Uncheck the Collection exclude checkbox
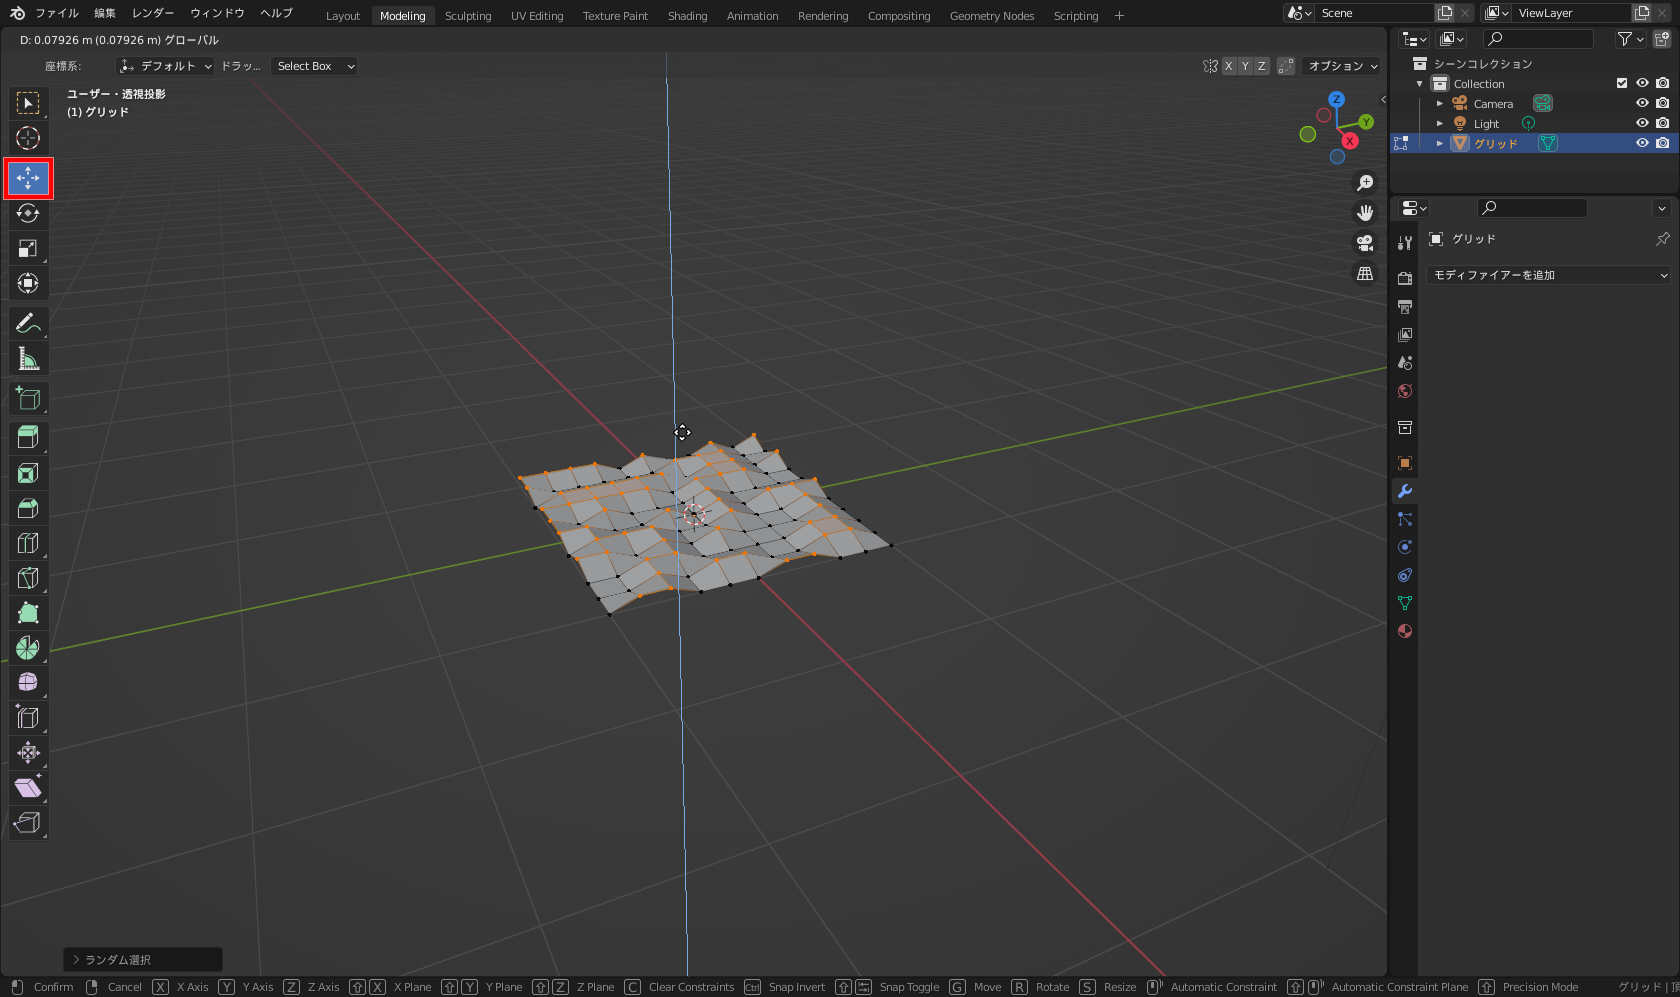Viewport: 1680px width, 997px height. pyautogui.click(x=1622, y=83)
